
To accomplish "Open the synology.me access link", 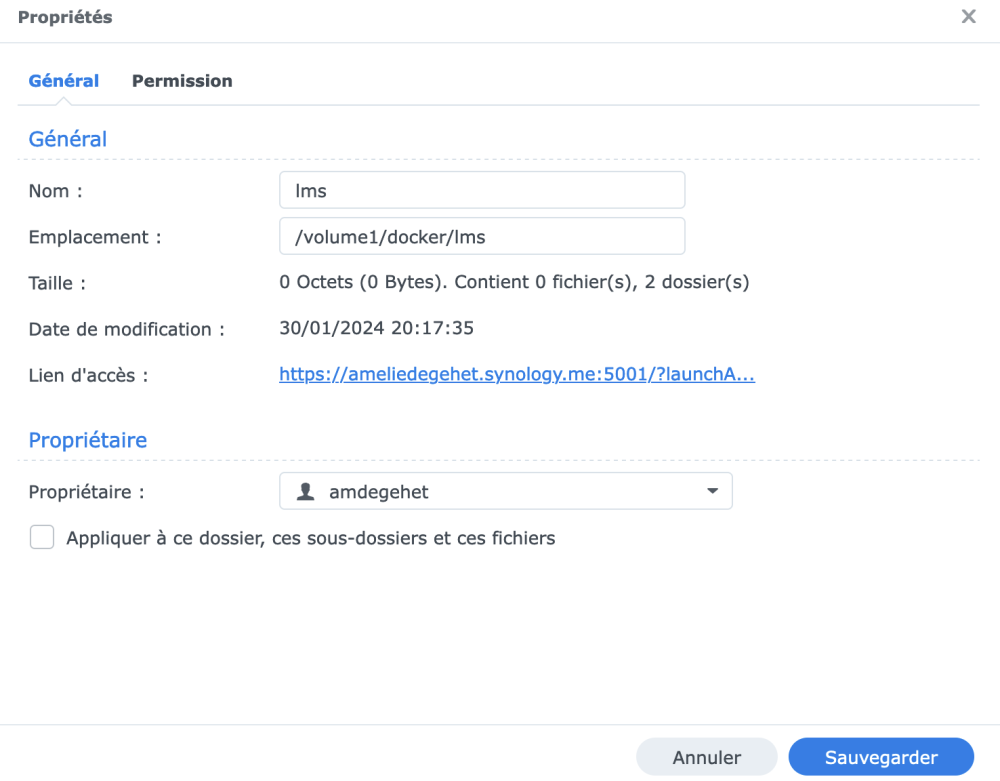I will (516, 375).
